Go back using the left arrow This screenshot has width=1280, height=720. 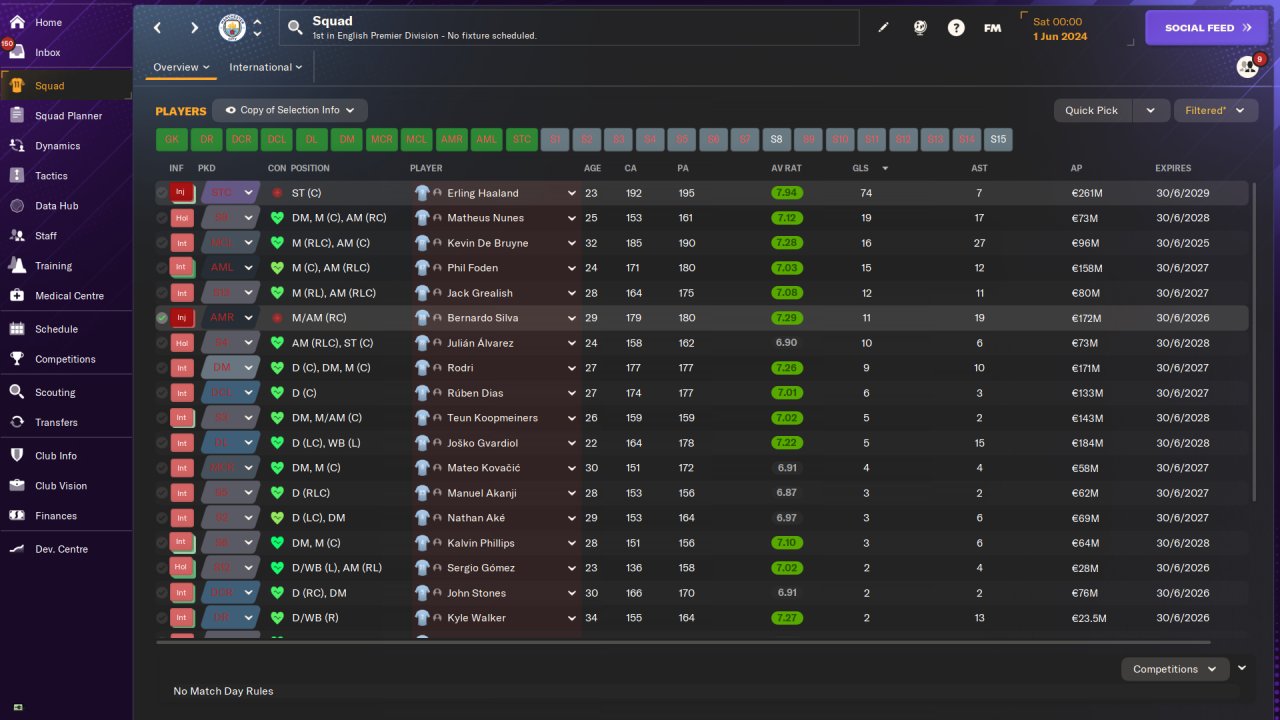[x=158, y=28]
